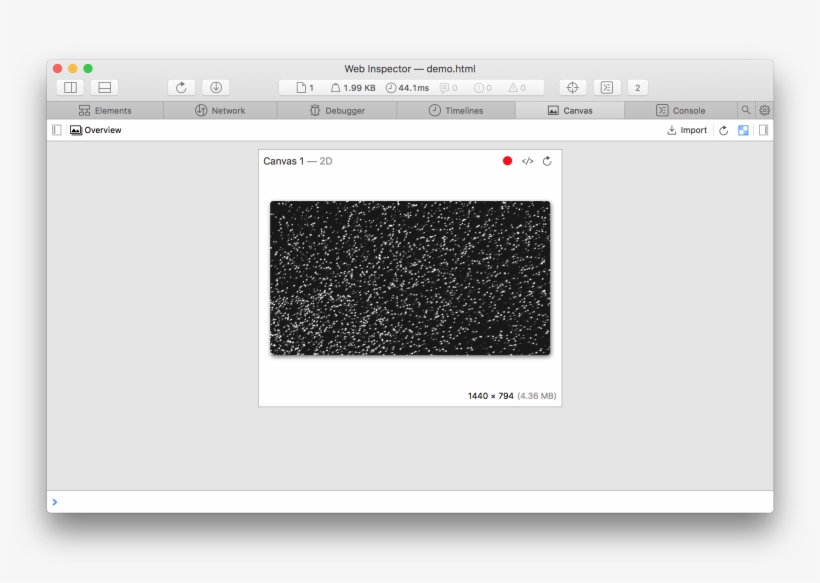Open the canvas shader source view

(527, 160)
